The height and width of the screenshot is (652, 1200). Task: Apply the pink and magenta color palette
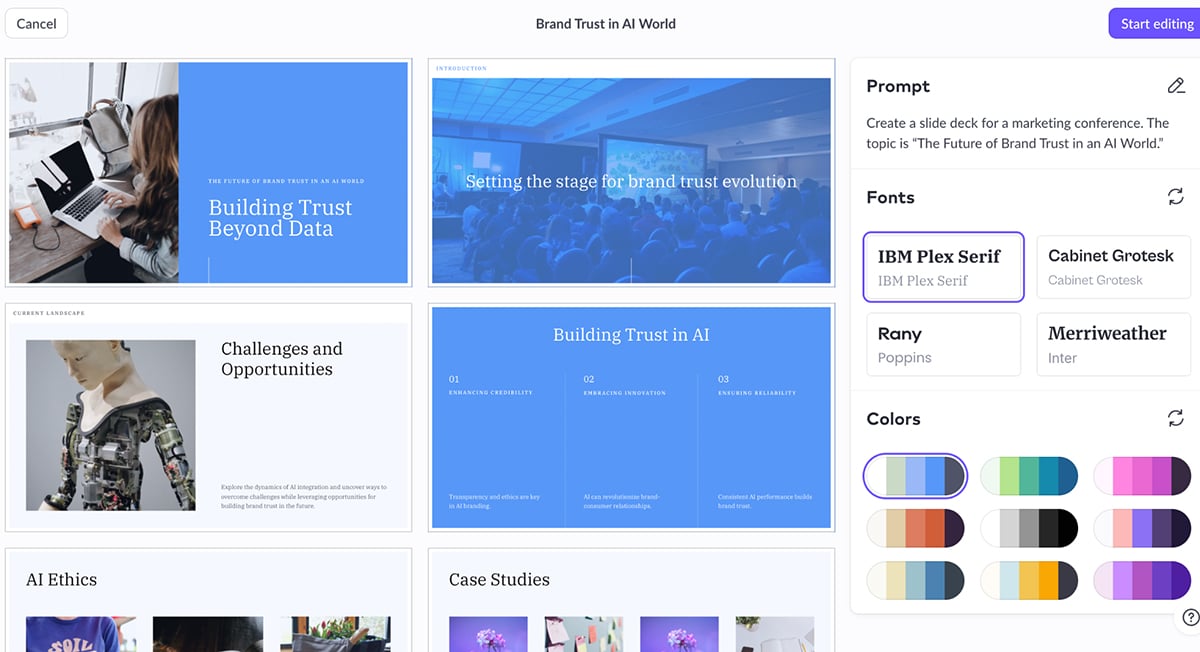(1142, 476)
